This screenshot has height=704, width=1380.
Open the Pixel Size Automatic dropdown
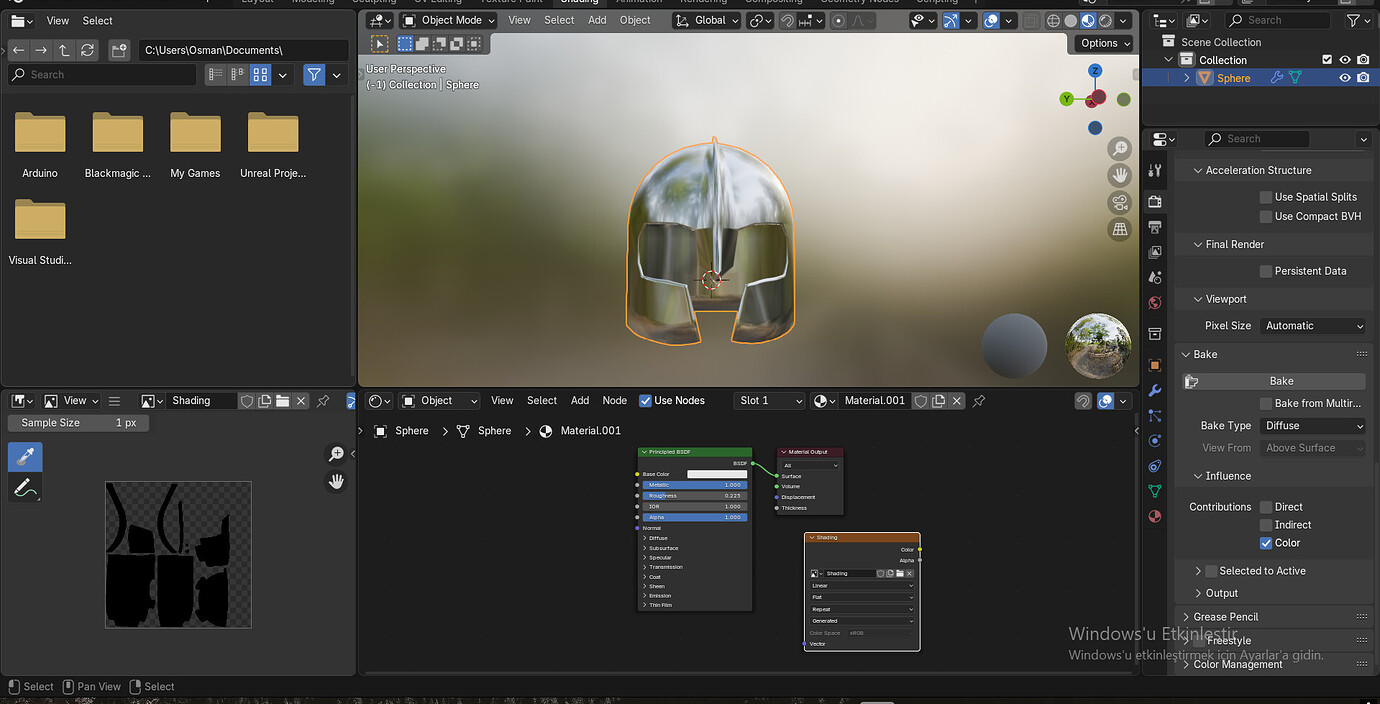click(x=1312, y=326)
